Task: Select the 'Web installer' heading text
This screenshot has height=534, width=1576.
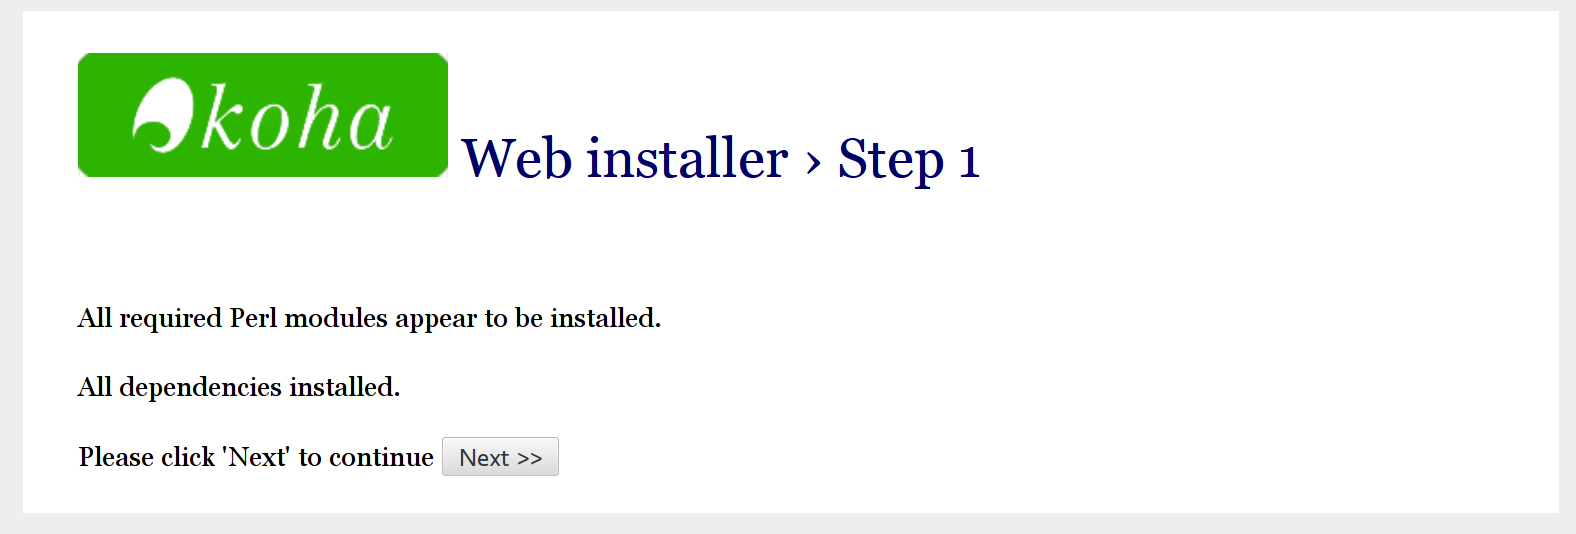Action: [x=625, y=158]
